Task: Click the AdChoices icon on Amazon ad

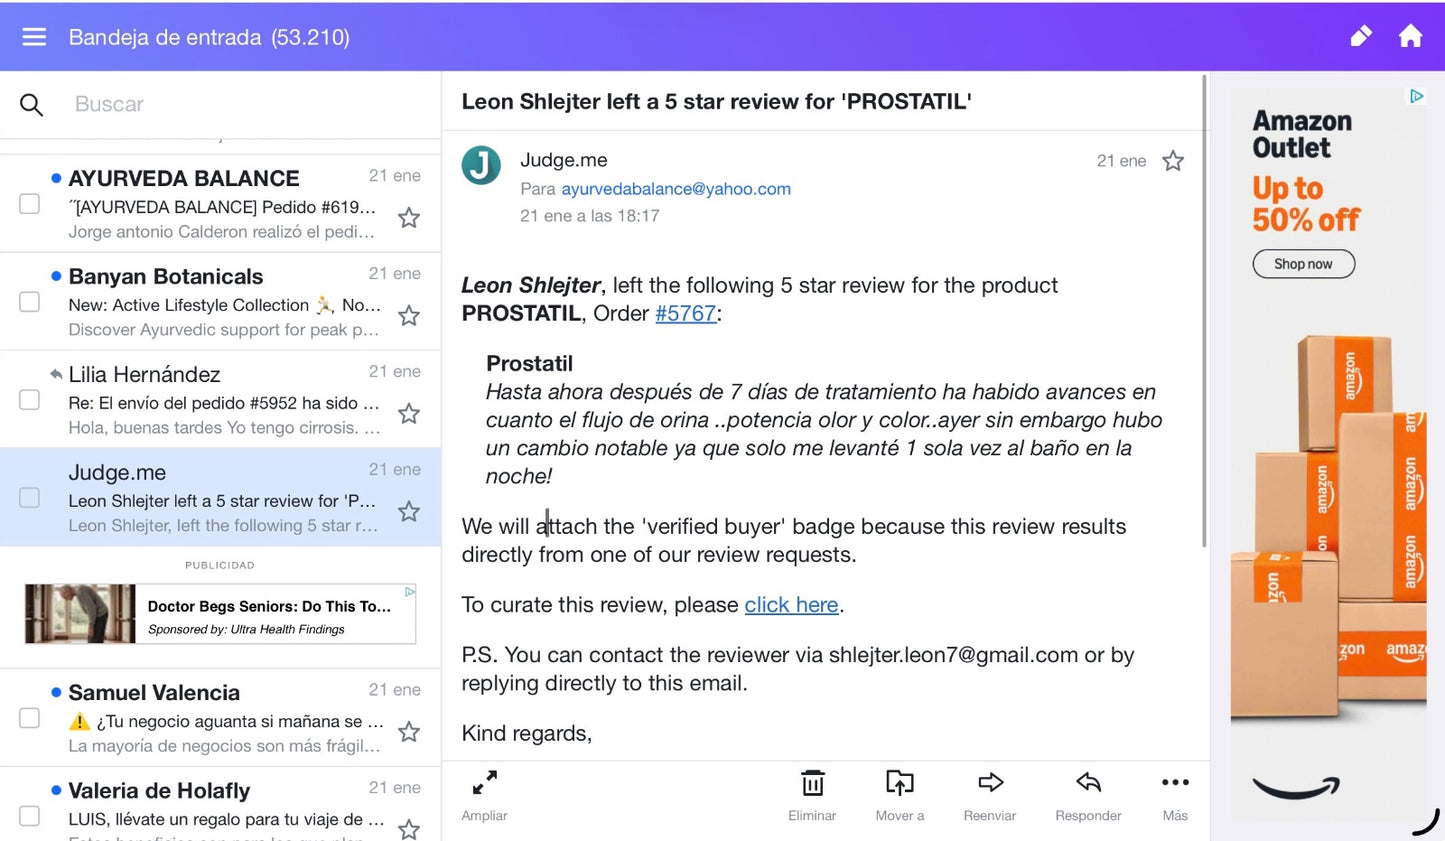Action: pos(1416,97)
